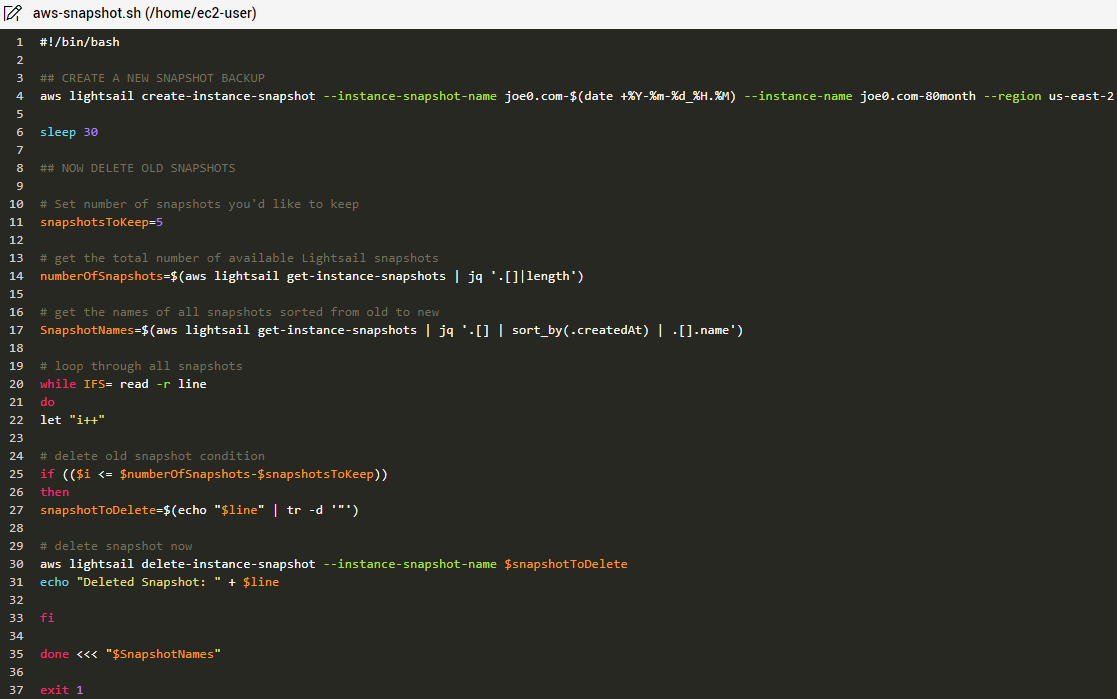Click the comment about names sorted from old to new
Image resolution: width=1117 pixels, height=699 pixels.
coord(239,312)
